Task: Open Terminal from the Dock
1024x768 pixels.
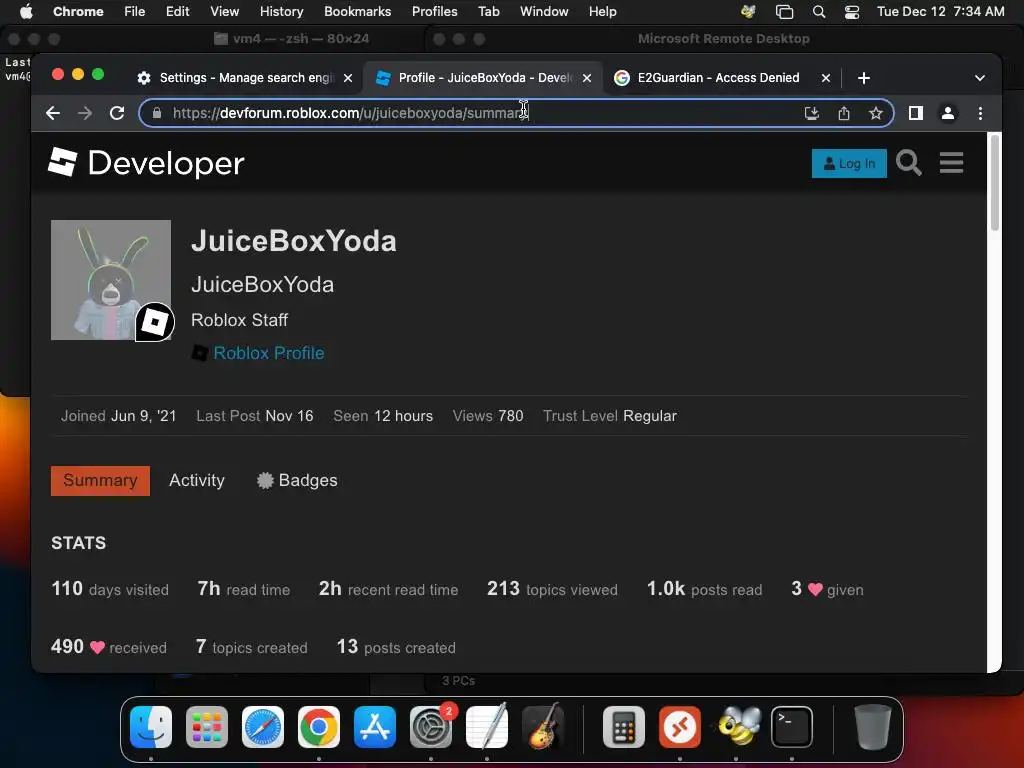Action: [x=792, y=727]
